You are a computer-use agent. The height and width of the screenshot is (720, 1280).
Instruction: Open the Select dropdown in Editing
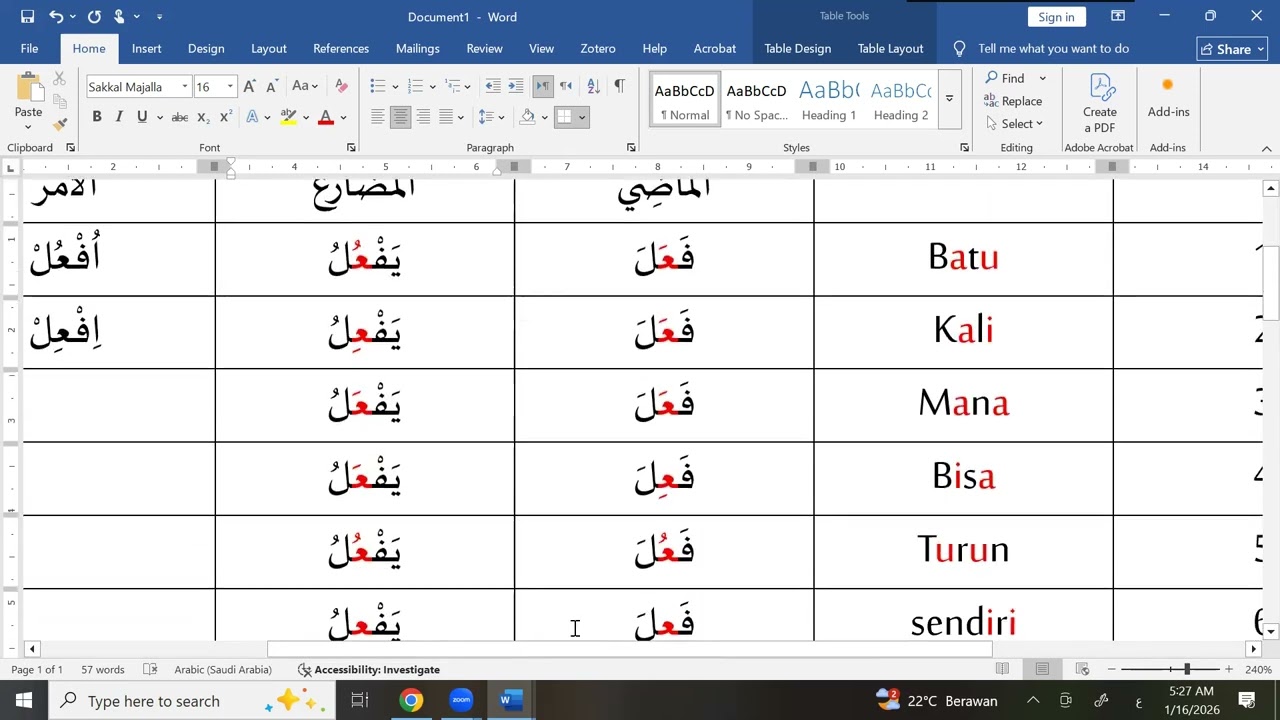(1014, 124)
